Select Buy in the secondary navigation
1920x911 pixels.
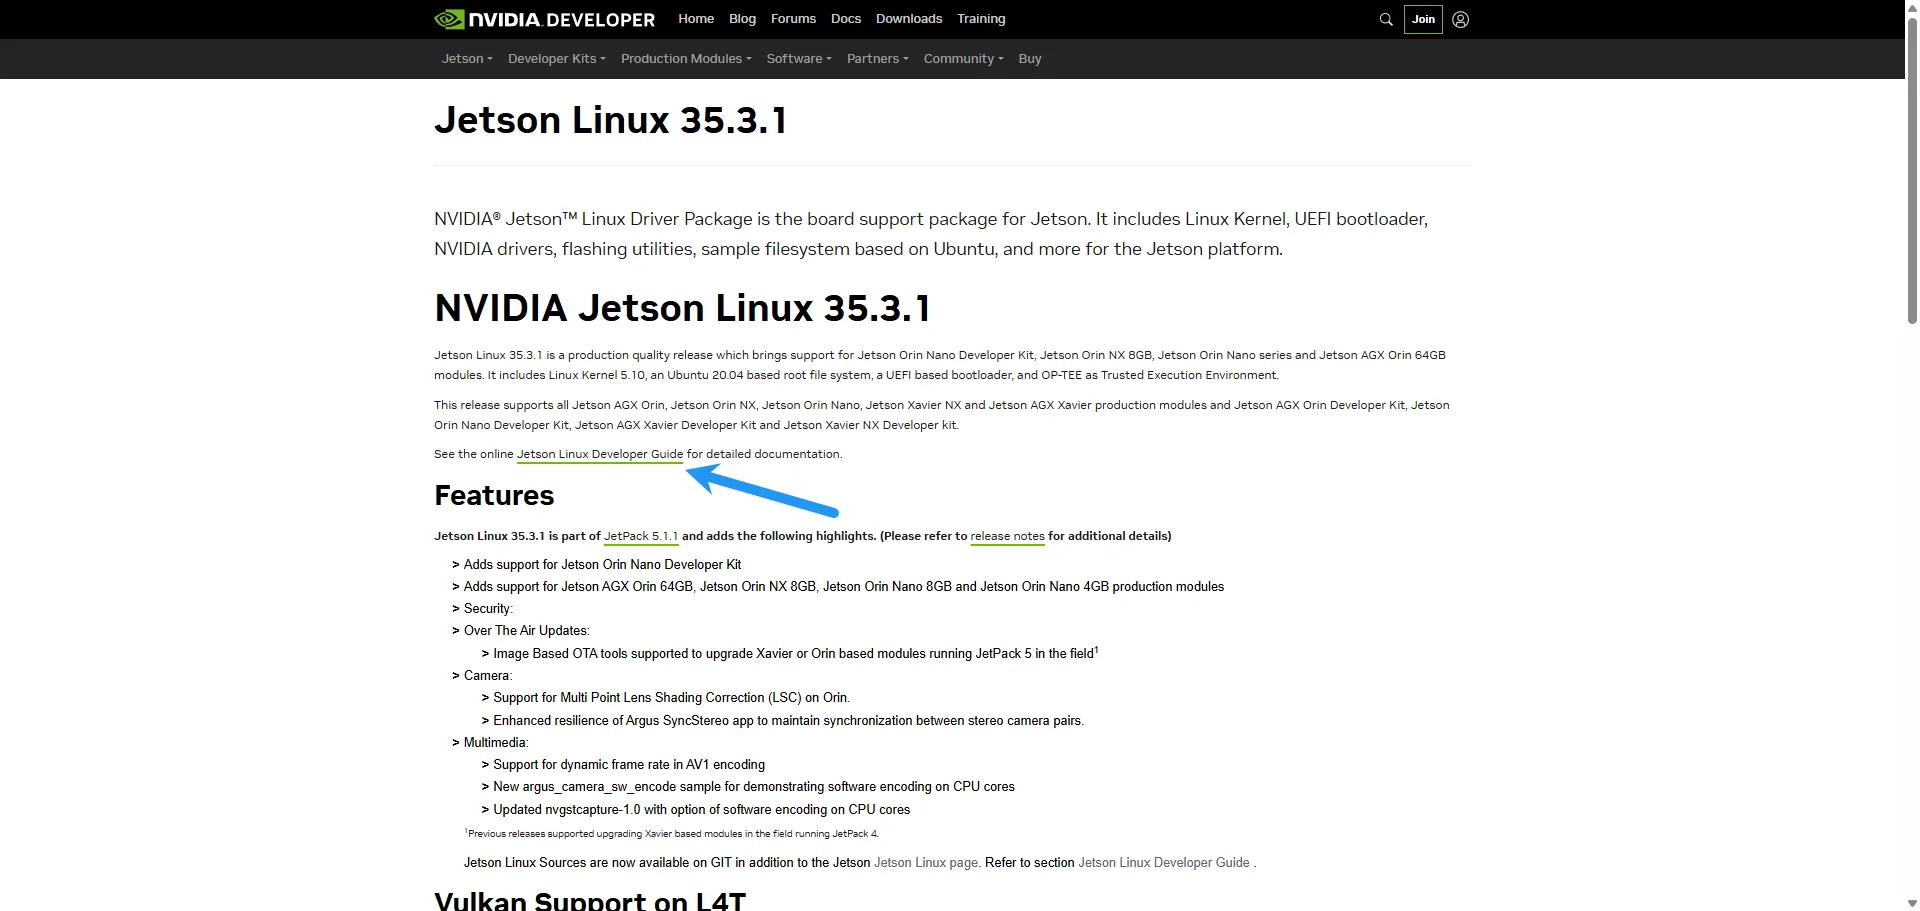coord(1030,59)
